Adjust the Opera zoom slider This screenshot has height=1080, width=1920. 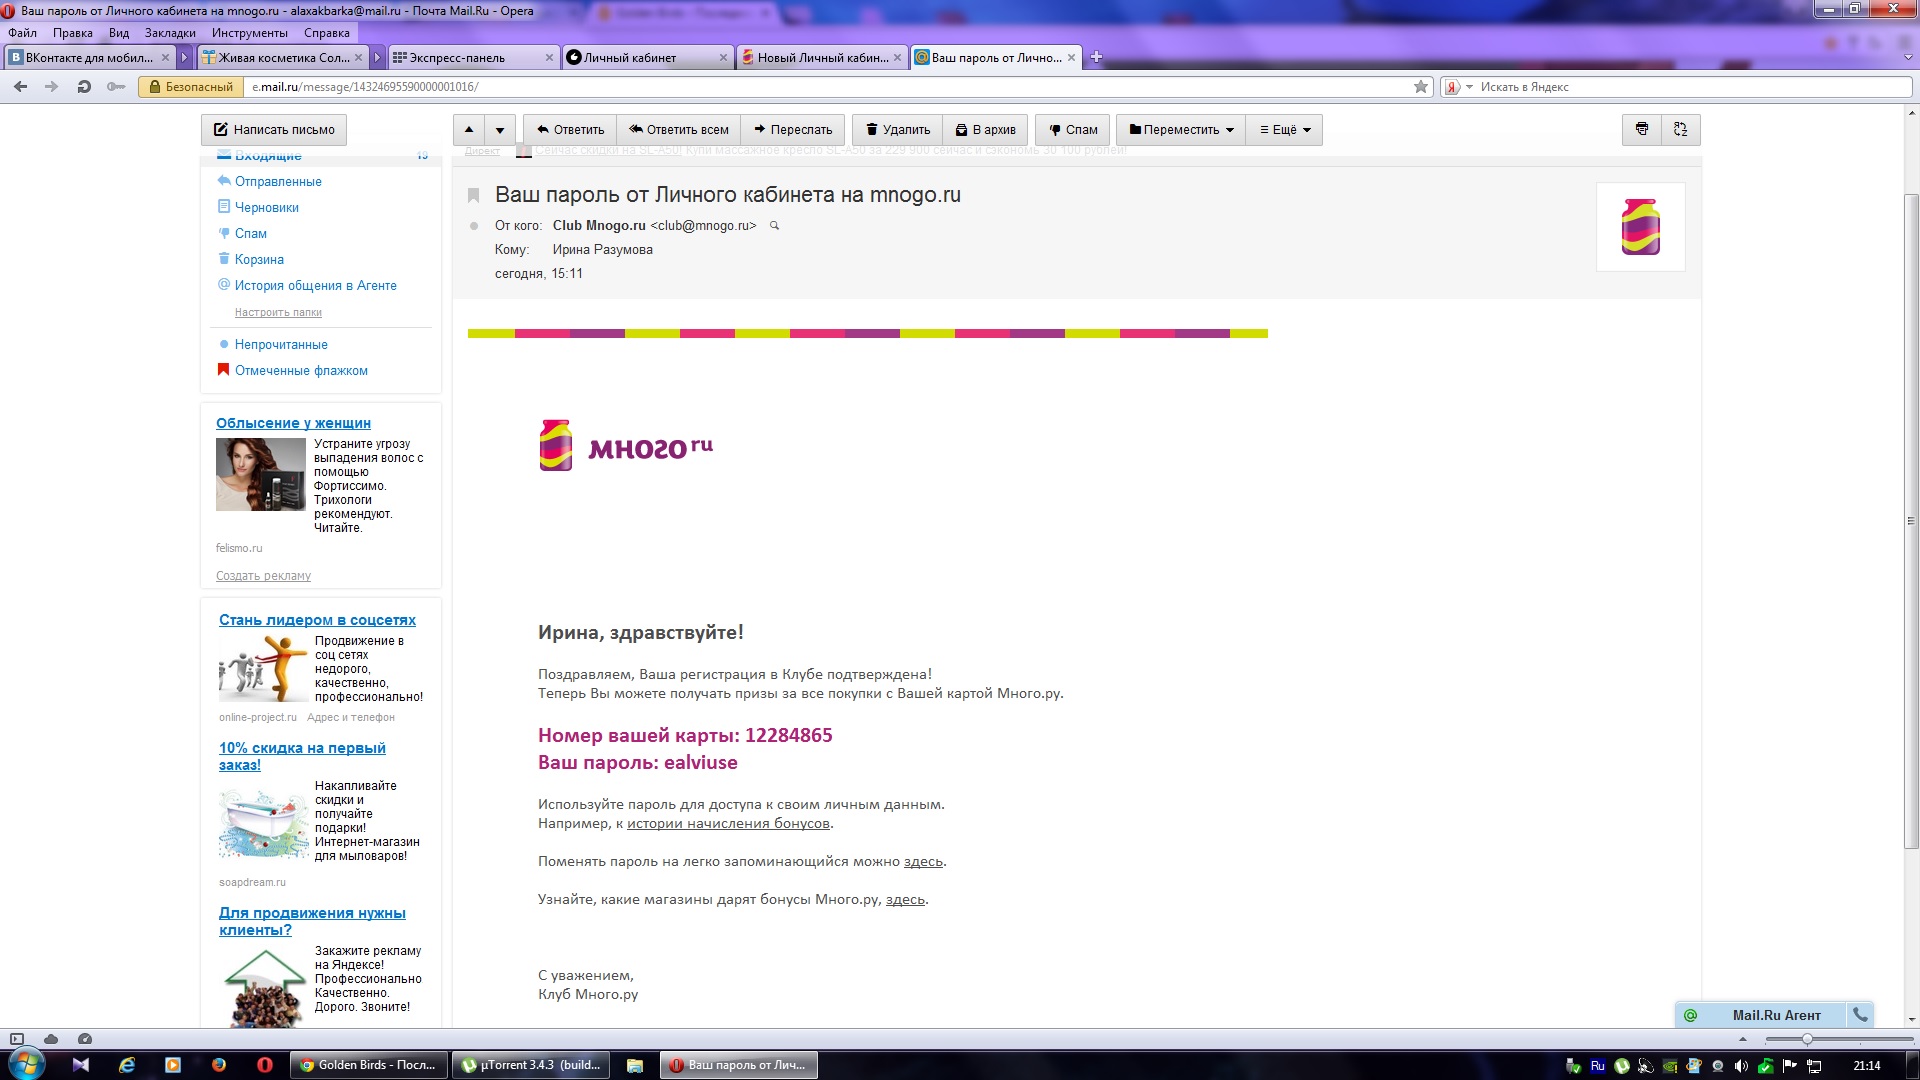[x=1806, y=1039]
